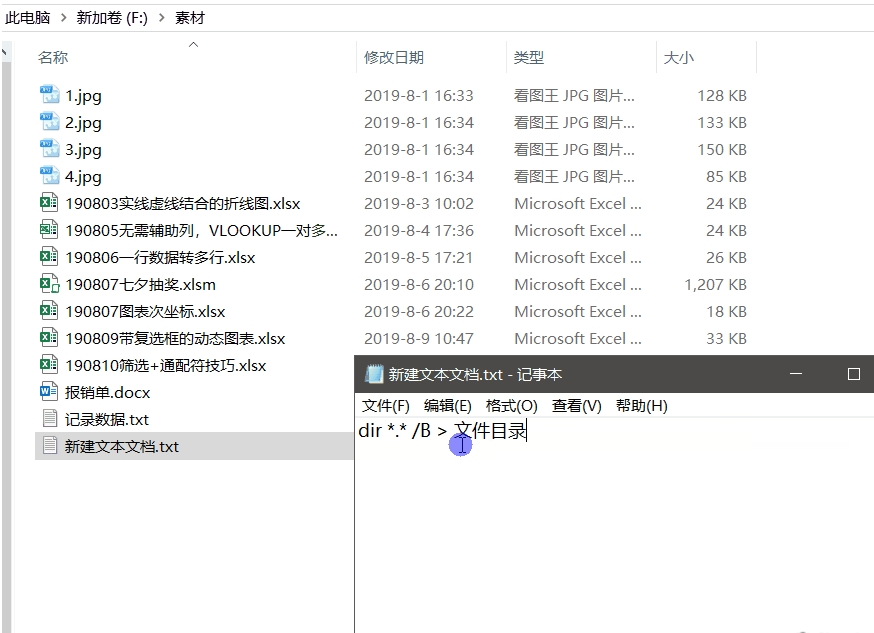Click the 18 KB size value
The height and width of the screenshot is (633, 874).
point(726,311)
